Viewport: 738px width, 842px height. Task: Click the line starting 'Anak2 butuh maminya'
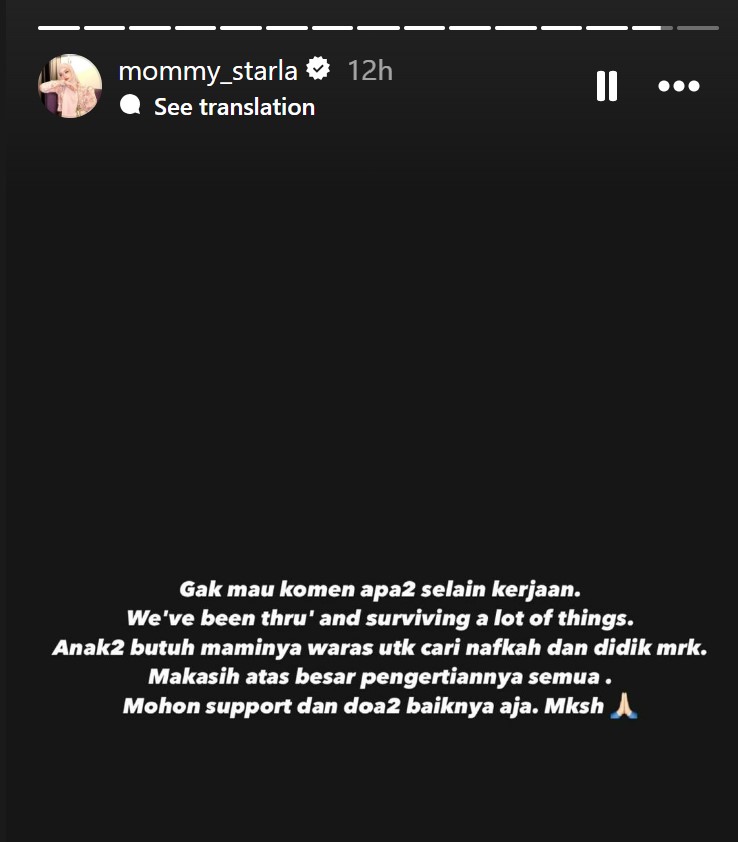380,647
